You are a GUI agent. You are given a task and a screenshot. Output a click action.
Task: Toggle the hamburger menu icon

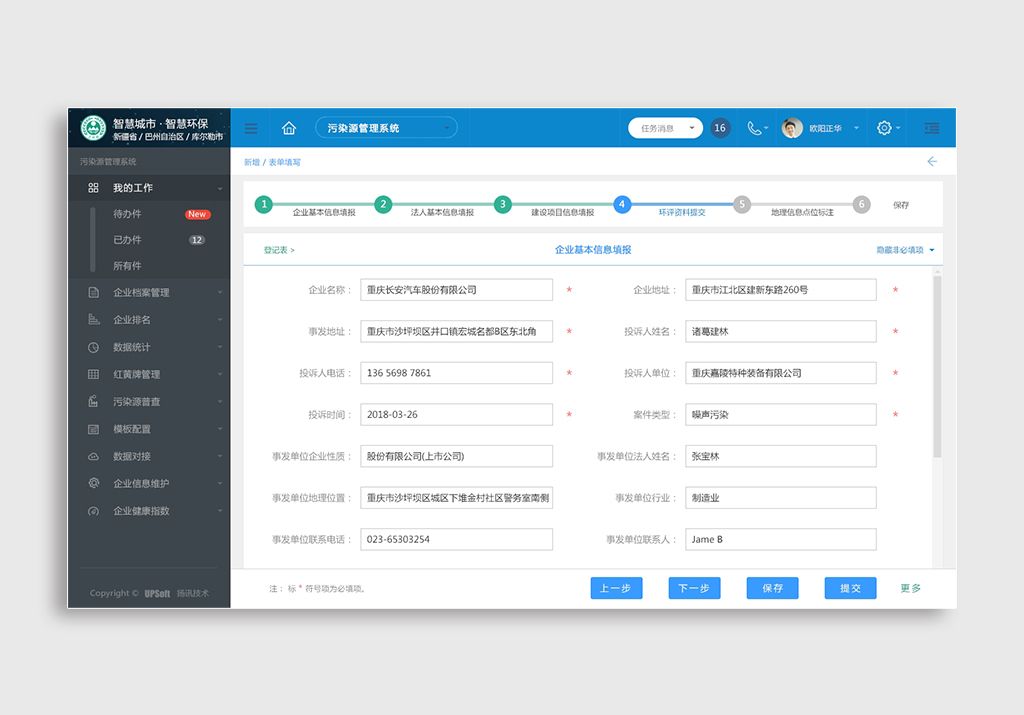pos(251,128)
